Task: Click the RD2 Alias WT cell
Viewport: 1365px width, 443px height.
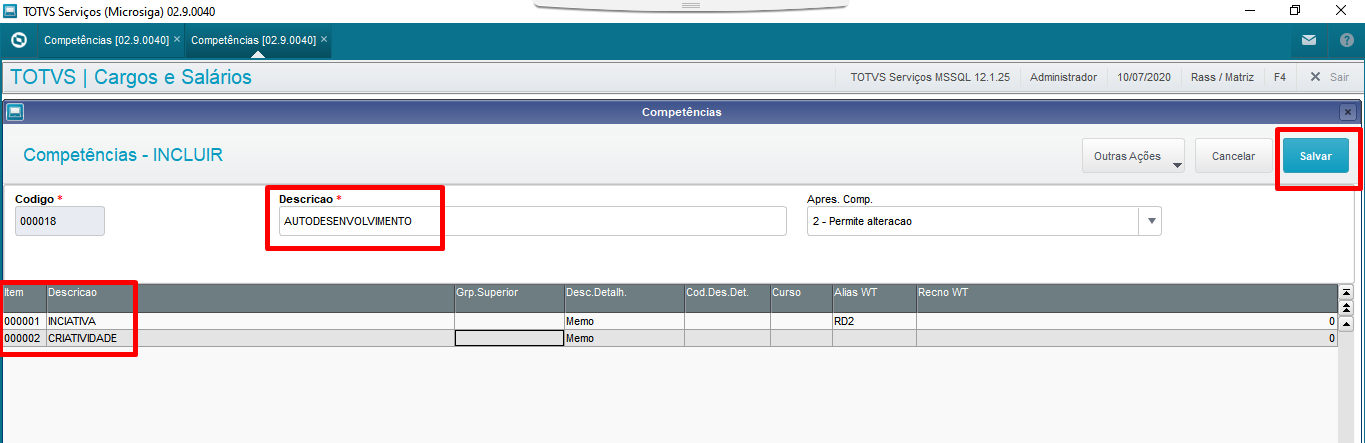Action: [874, 322]
